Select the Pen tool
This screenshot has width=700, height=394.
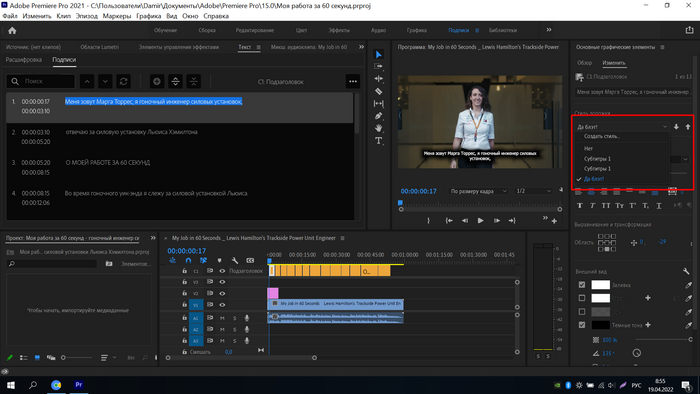[379, 116]
